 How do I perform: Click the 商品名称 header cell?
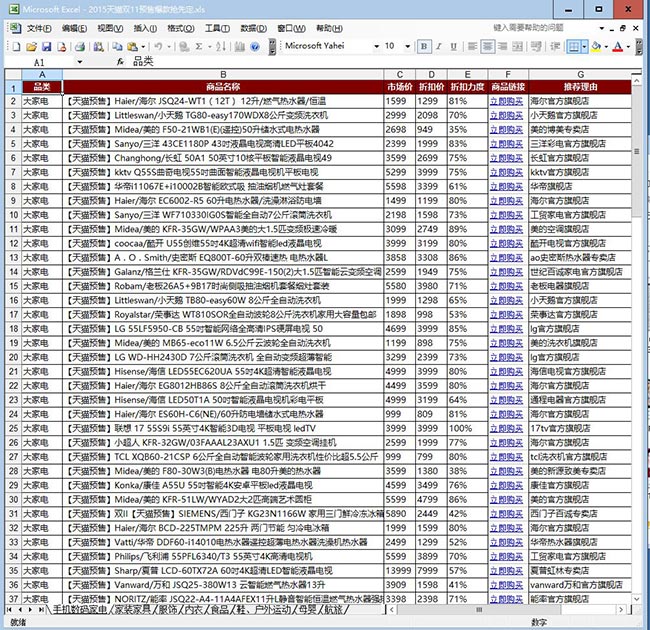[223, 88]
